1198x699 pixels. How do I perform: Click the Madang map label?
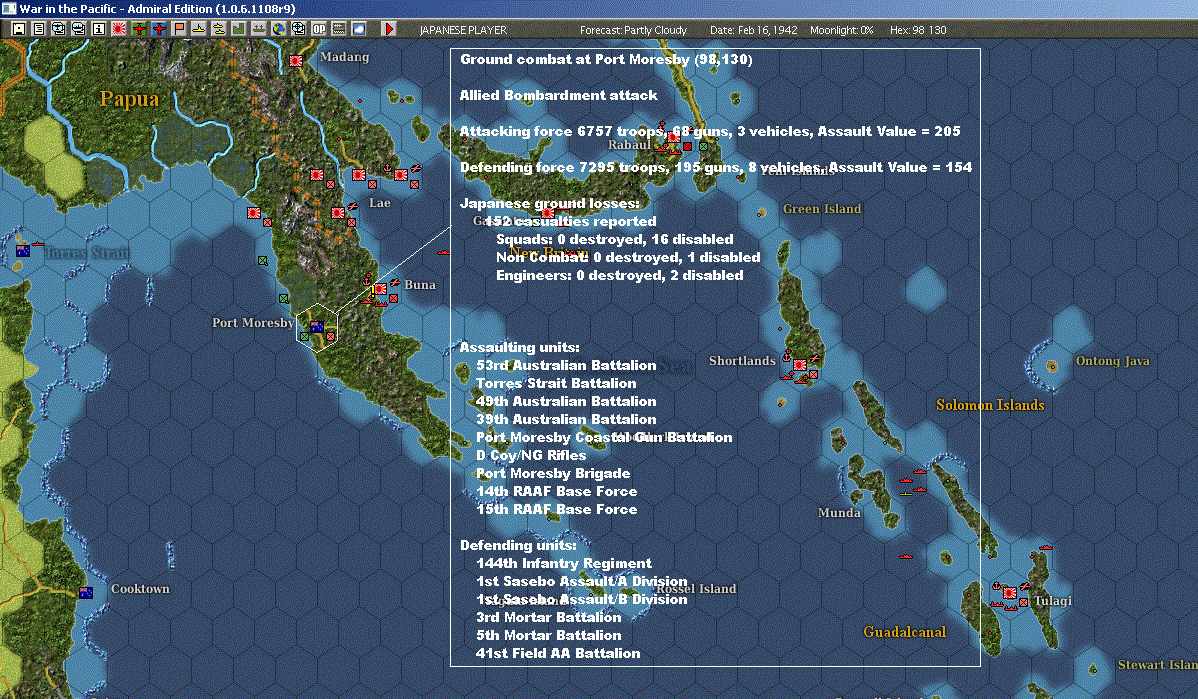(x=345, y=57)
